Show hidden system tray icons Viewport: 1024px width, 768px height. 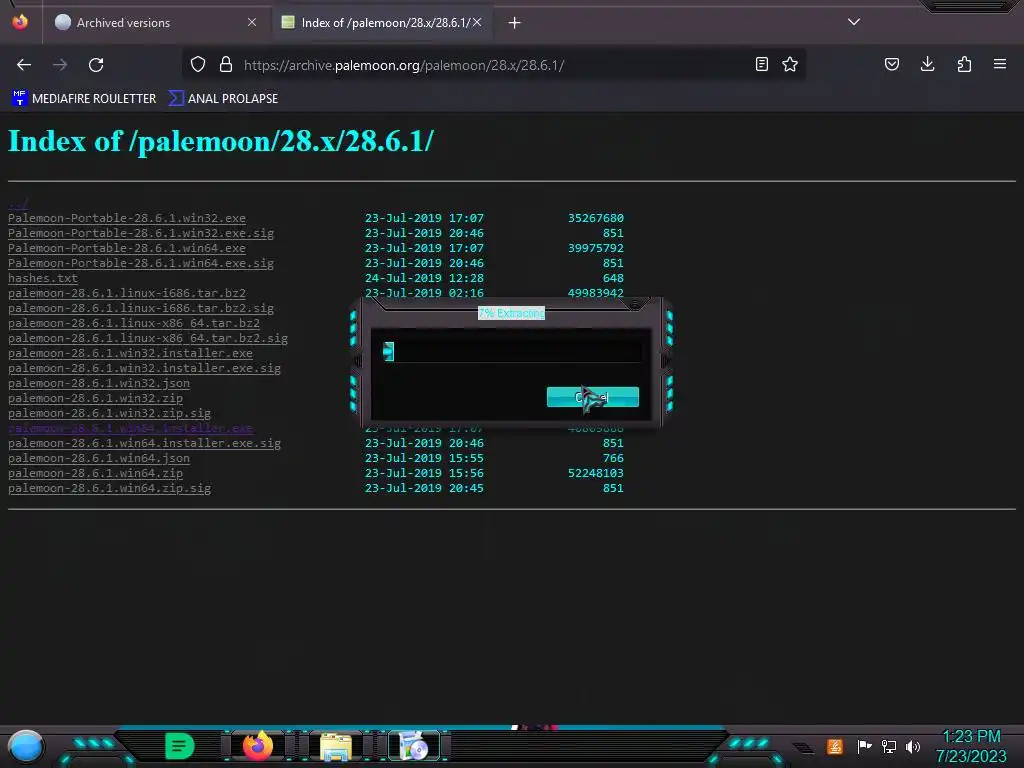click(x=804, y=748)
